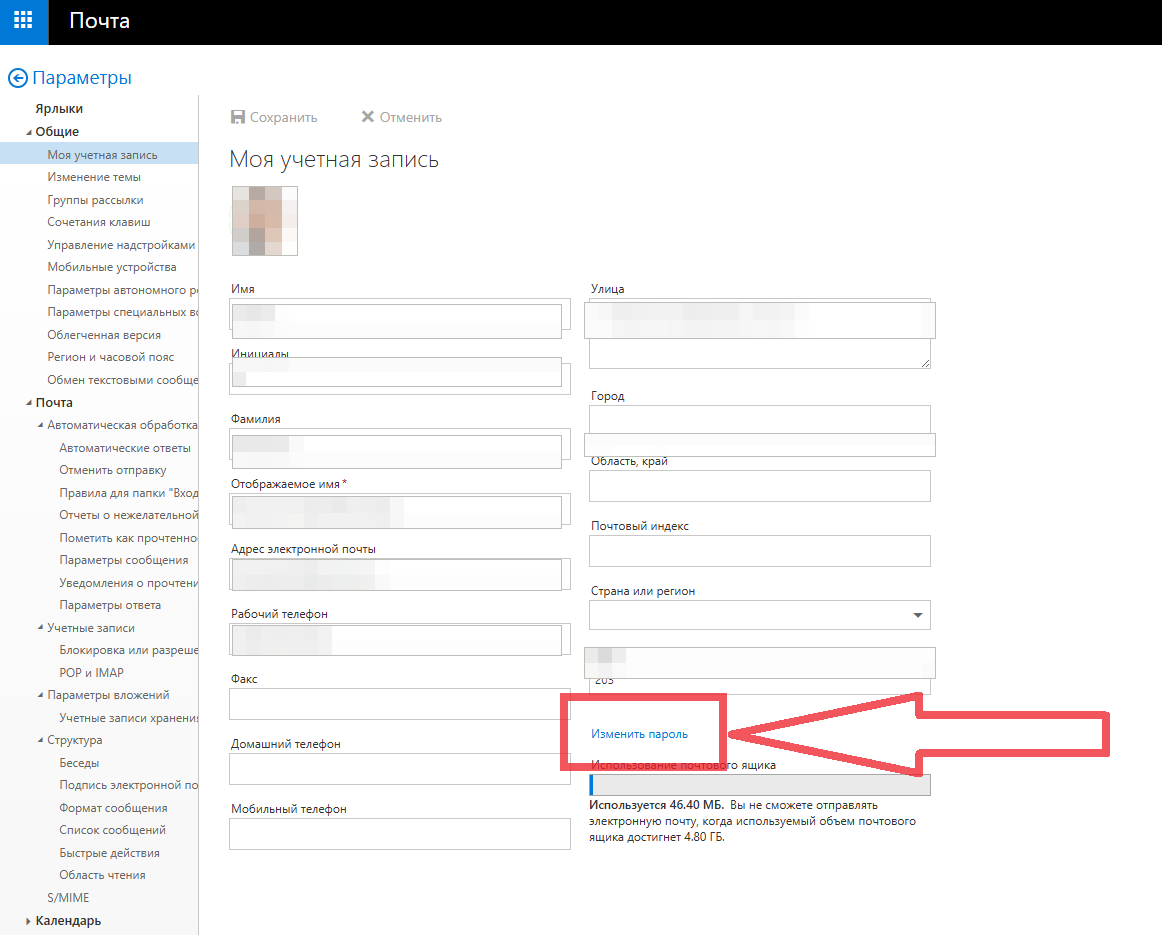Open Беседы settings
The width and height of the screenshot is (1162, 935).
(x=79, y=763)
